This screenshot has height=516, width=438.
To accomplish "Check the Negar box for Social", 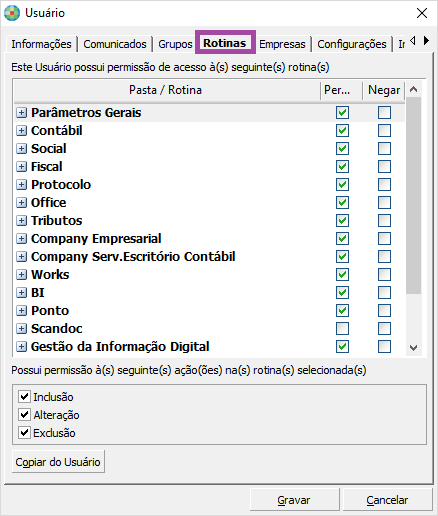I will [x=384, y=149].
